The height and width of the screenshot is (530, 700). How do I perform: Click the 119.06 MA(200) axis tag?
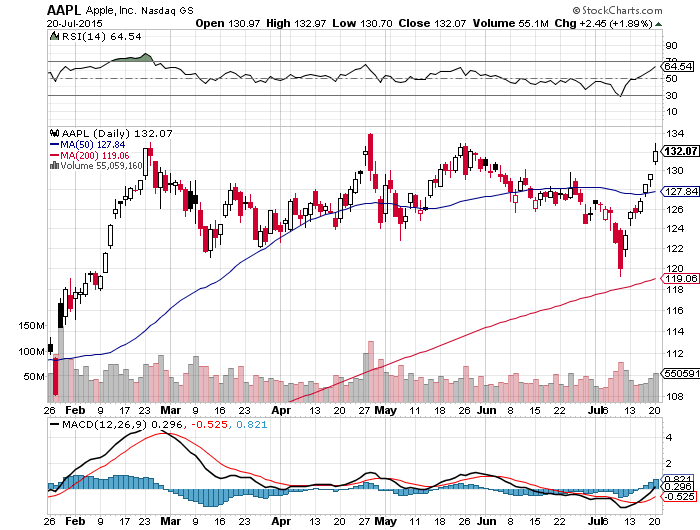coord(680,279)
